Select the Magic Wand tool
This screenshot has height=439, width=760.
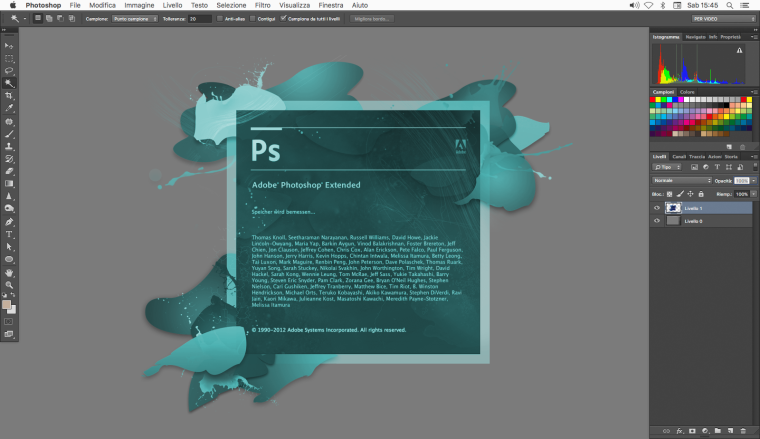click(x=9, y=83)
